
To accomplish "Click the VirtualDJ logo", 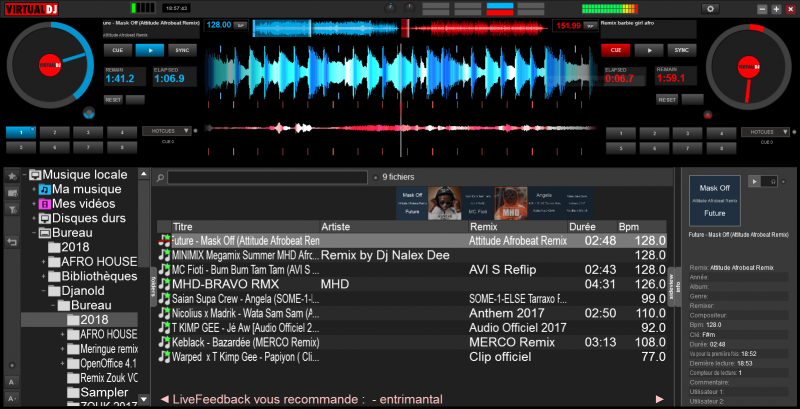I will [32, 9].
